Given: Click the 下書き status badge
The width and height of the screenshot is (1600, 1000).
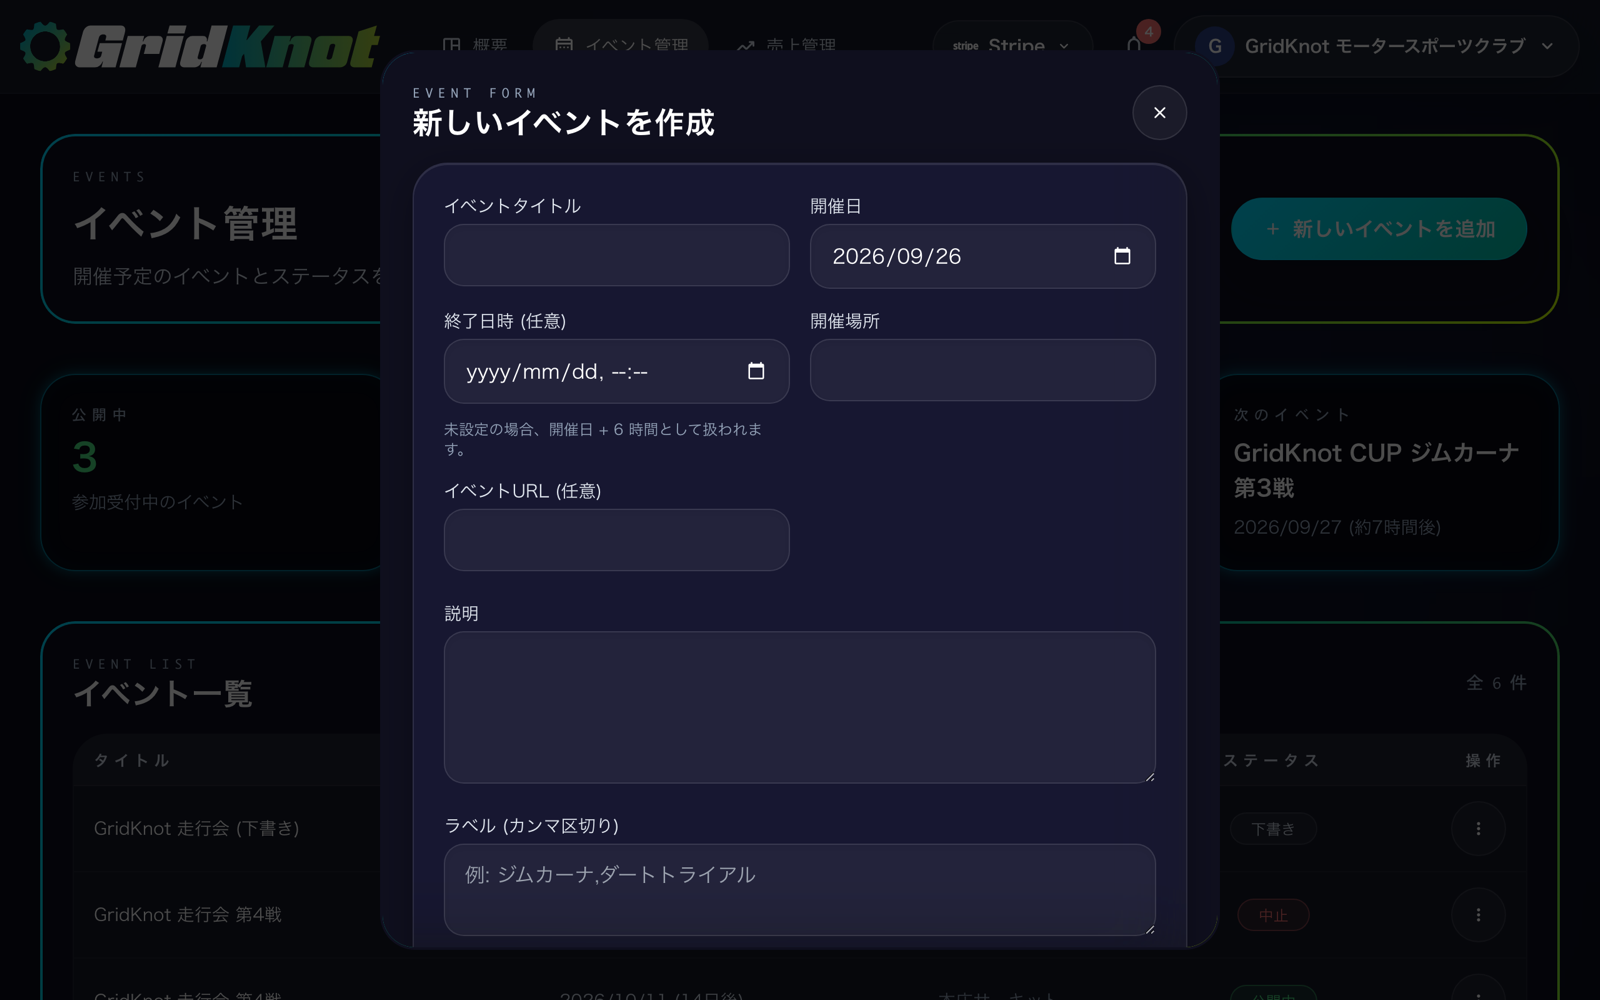Looking at the screenshot, I should click(x=1273, y=829).
